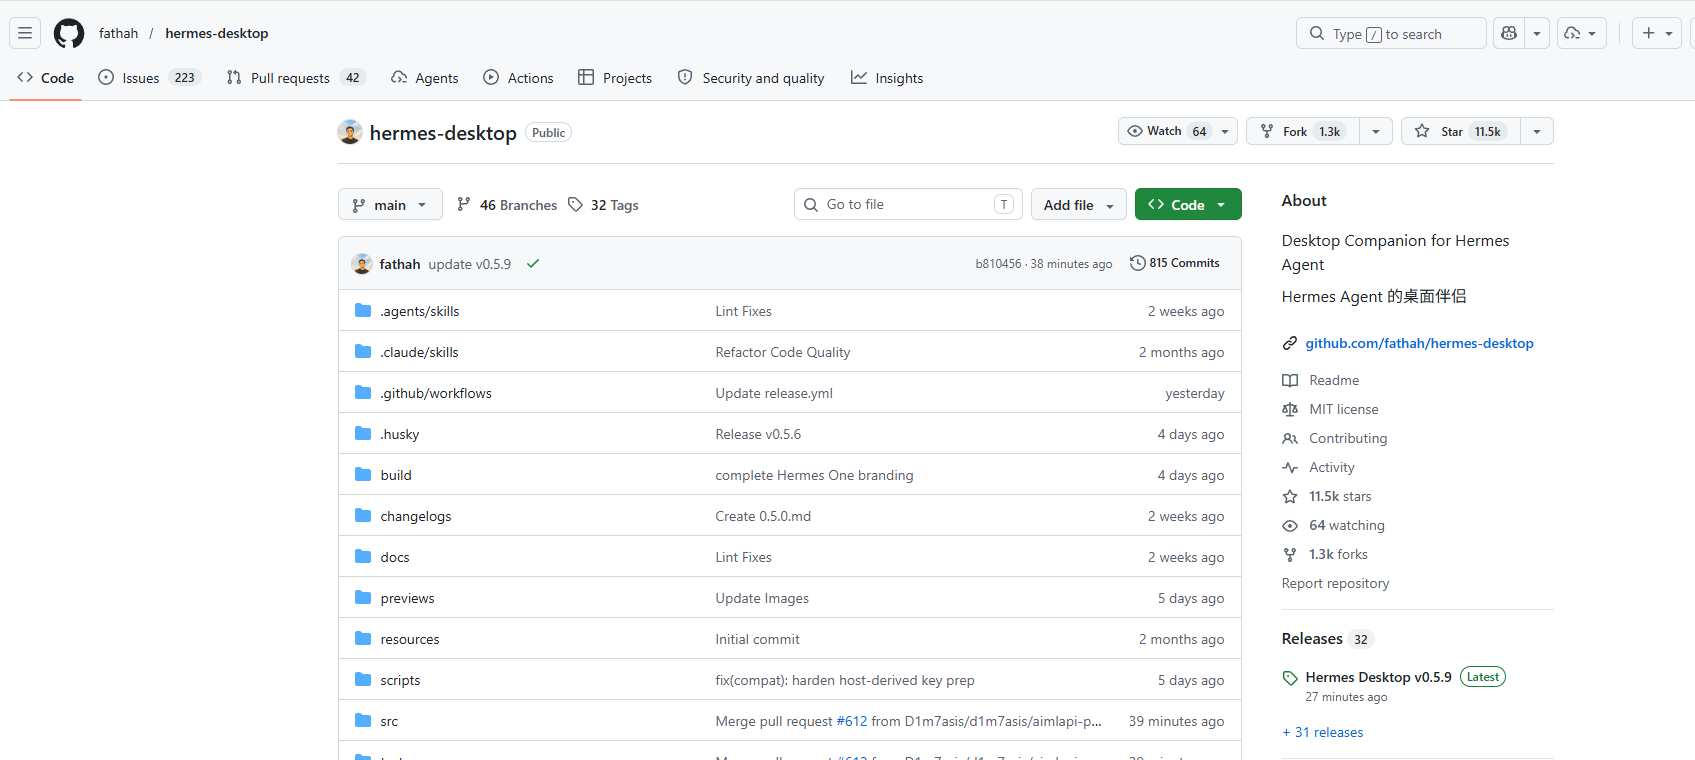1695x760 pixels.
Task: View the + 31 releases link
Action: 1323,732
